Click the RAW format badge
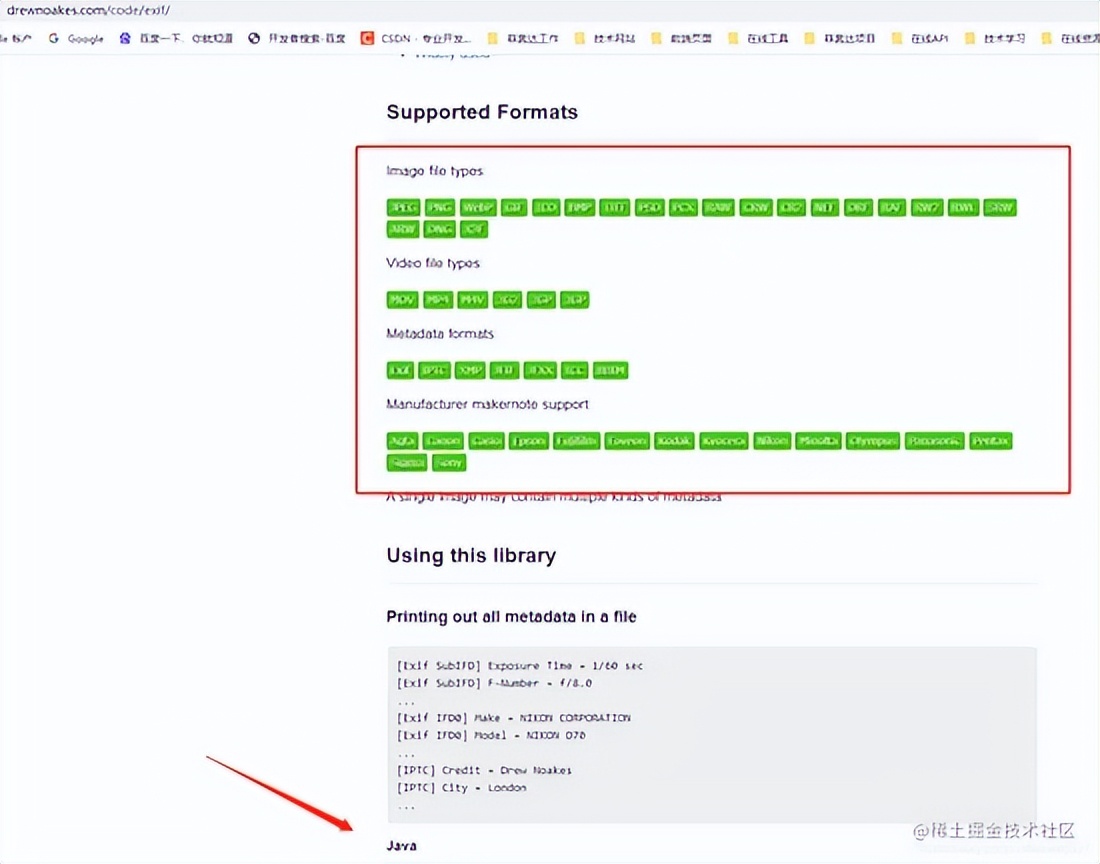The image size is (1100, 864). coord(718,208)
